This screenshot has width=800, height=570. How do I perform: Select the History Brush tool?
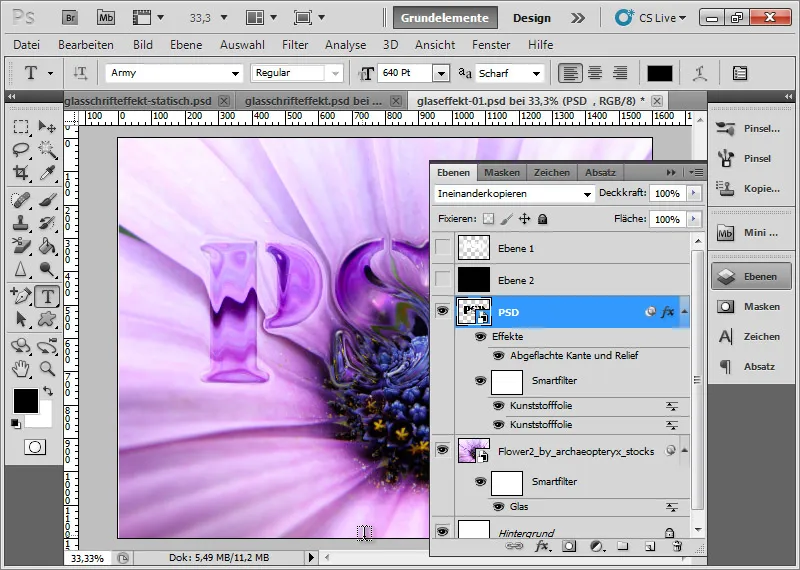click(47, 223)
